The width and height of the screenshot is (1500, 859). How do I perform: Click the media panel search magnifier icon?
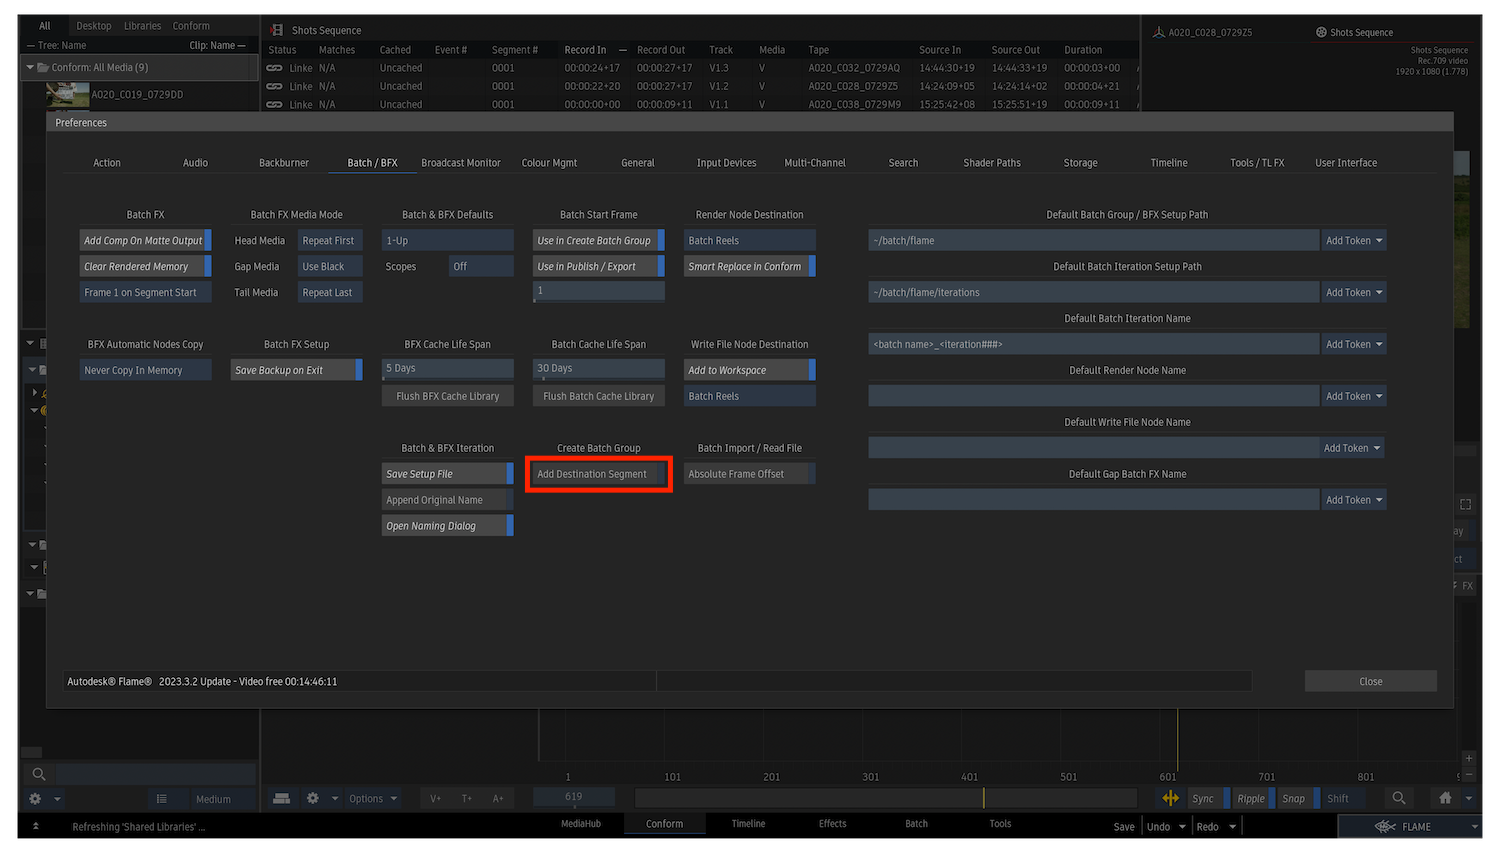coord(38,774)
